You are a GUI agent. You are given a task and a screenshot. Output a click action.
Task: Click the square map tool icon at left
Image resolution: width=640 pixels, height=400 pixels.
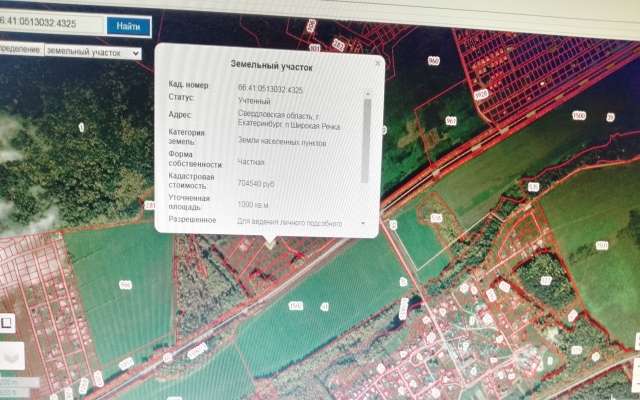7,322
